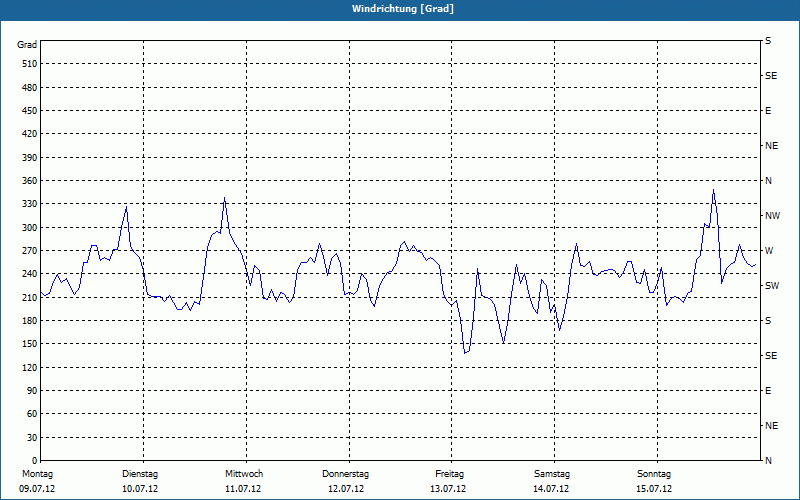The width and height of the screenshot is (800, 500).
Task: Click the Freitag day label
Action: [x=449, y=474]
